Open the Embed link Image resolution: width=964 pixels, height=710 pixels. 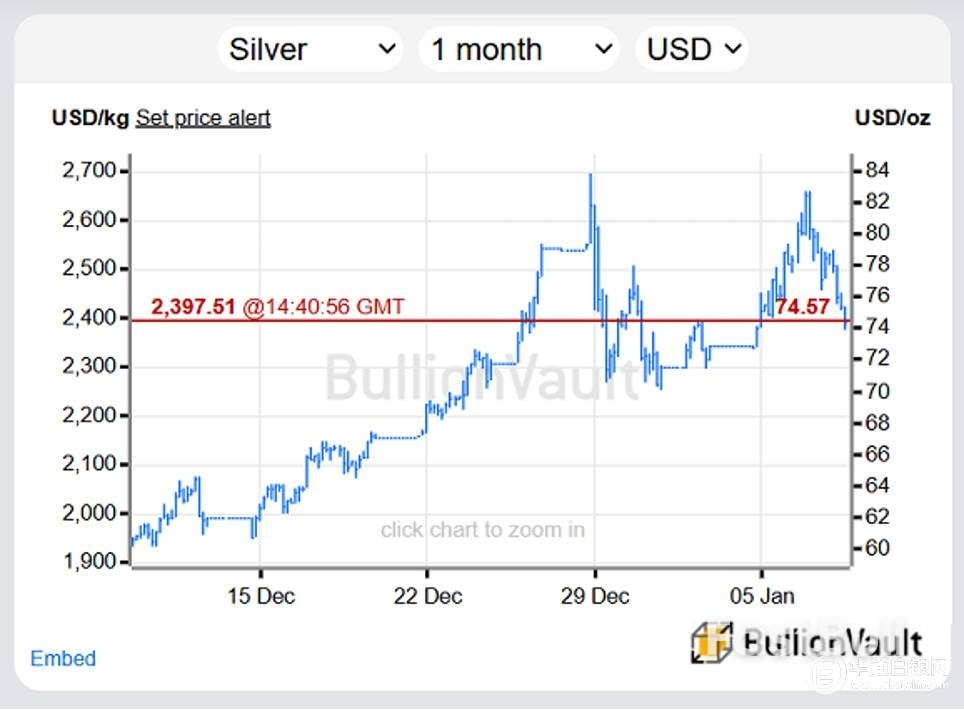click(x=63, y=658)
